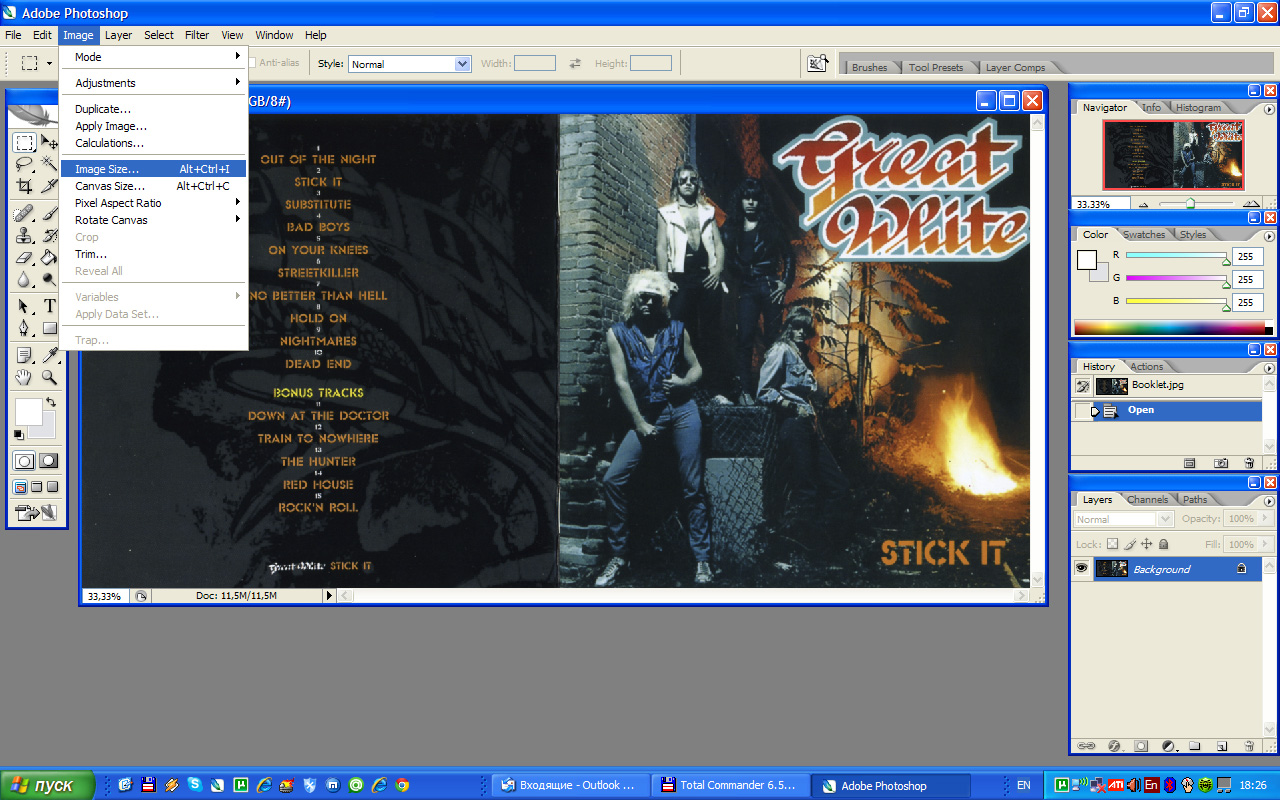The height and width of the screenshot is (800, 1280).
Task: Activate the Type tool
Action: (50, 306)
